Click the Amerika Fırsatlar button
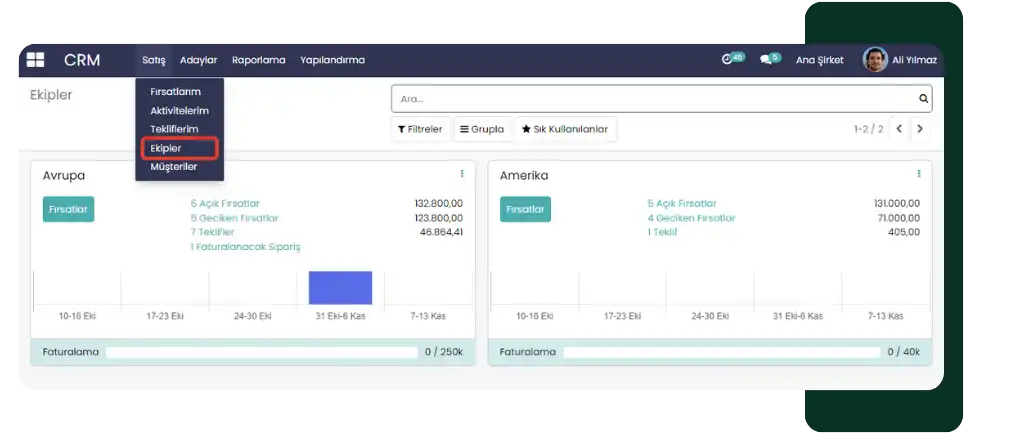Image resolution: width=1024 pixels, height=435 pixels. [526, 210]
